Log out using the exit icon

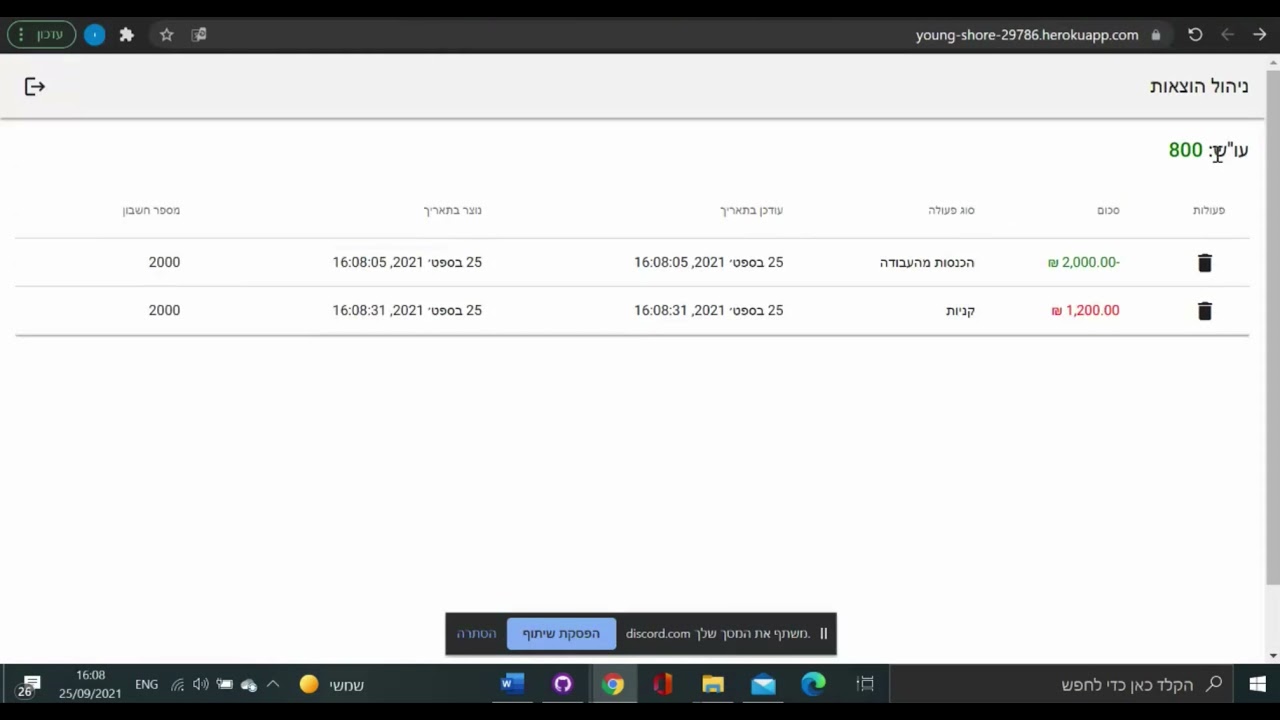coord(35,87)
